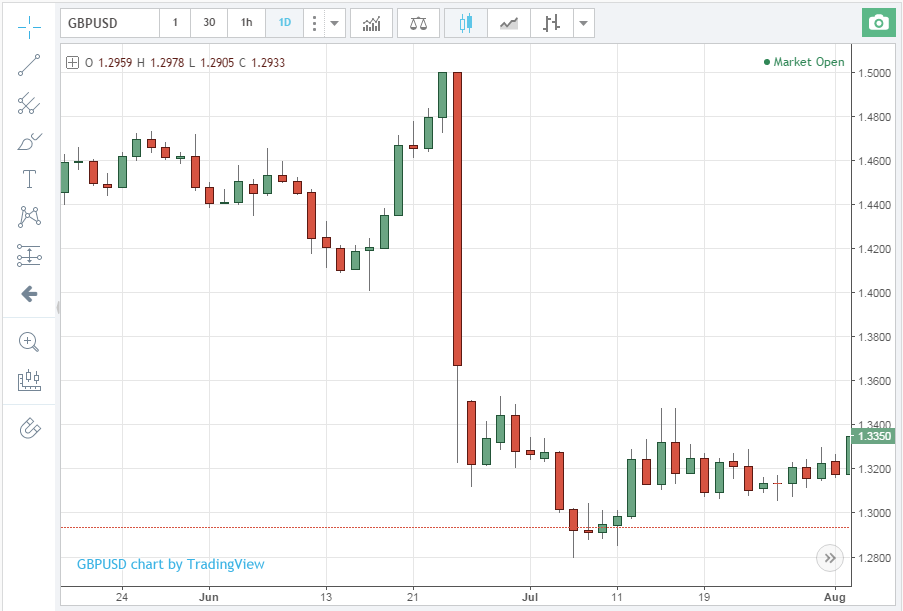This screenshot has width=903, height=611.
Task: Click the tall red candle after the 21 mark
Action: (x=457, y=219)
